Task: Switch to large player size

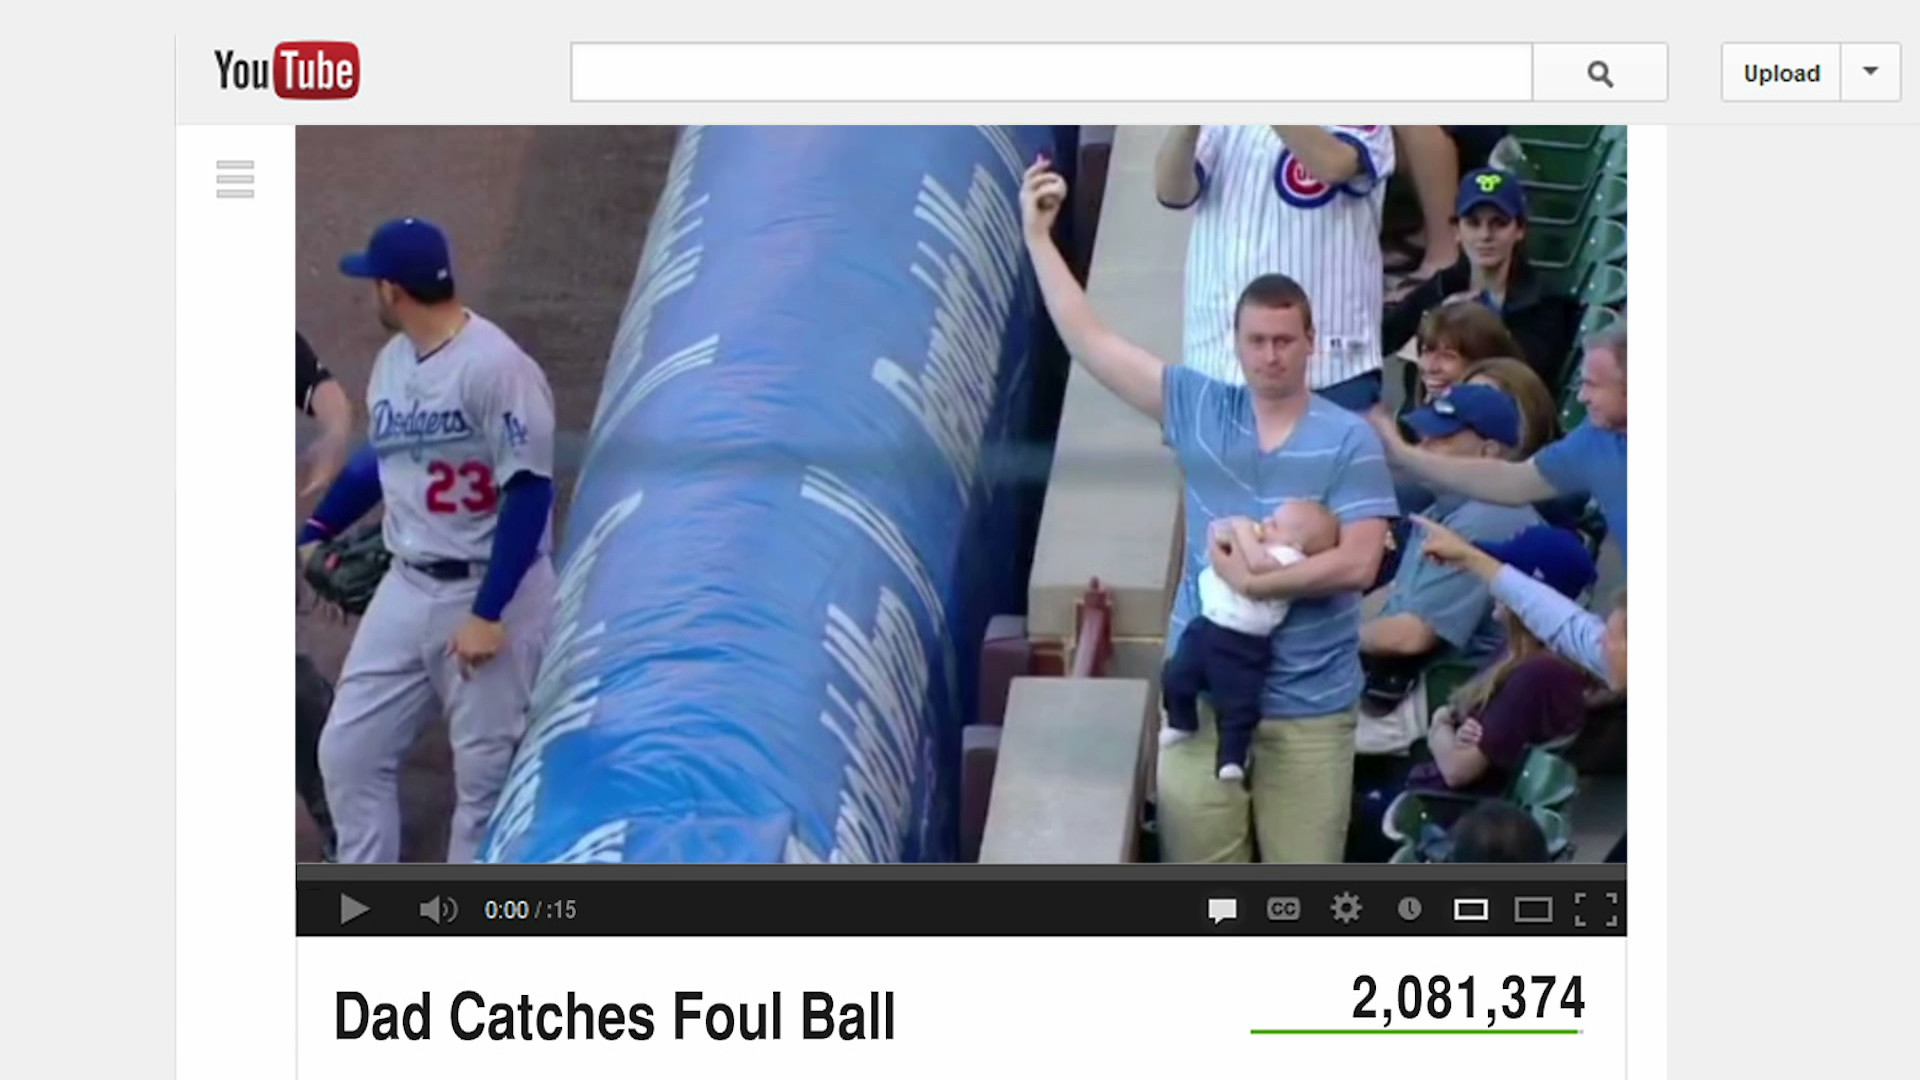Action: [1533, 909]
